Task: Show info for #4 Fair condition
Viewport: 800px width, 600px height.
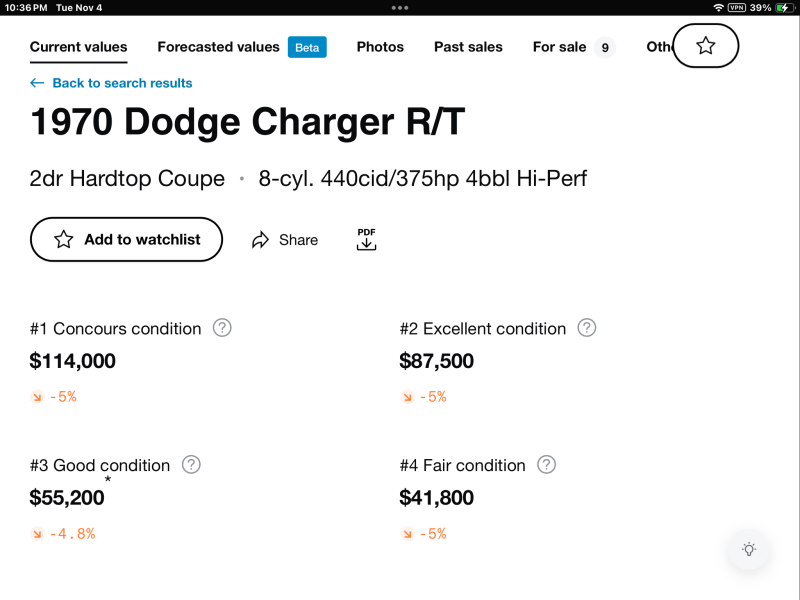Action: (546, 464)
